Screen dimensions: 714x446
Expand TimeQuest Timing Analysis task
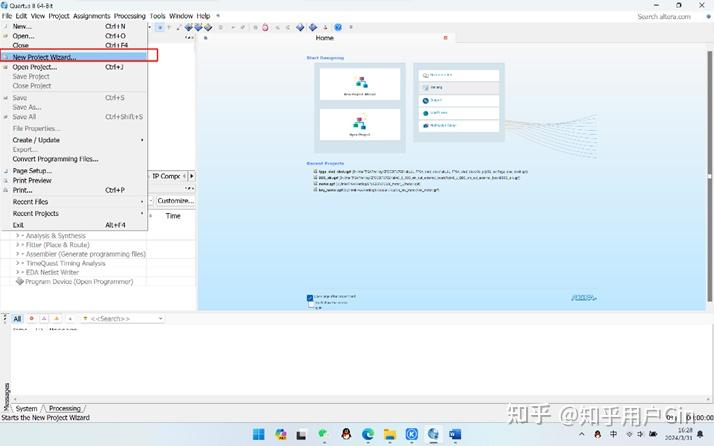[x=18, y=263]
